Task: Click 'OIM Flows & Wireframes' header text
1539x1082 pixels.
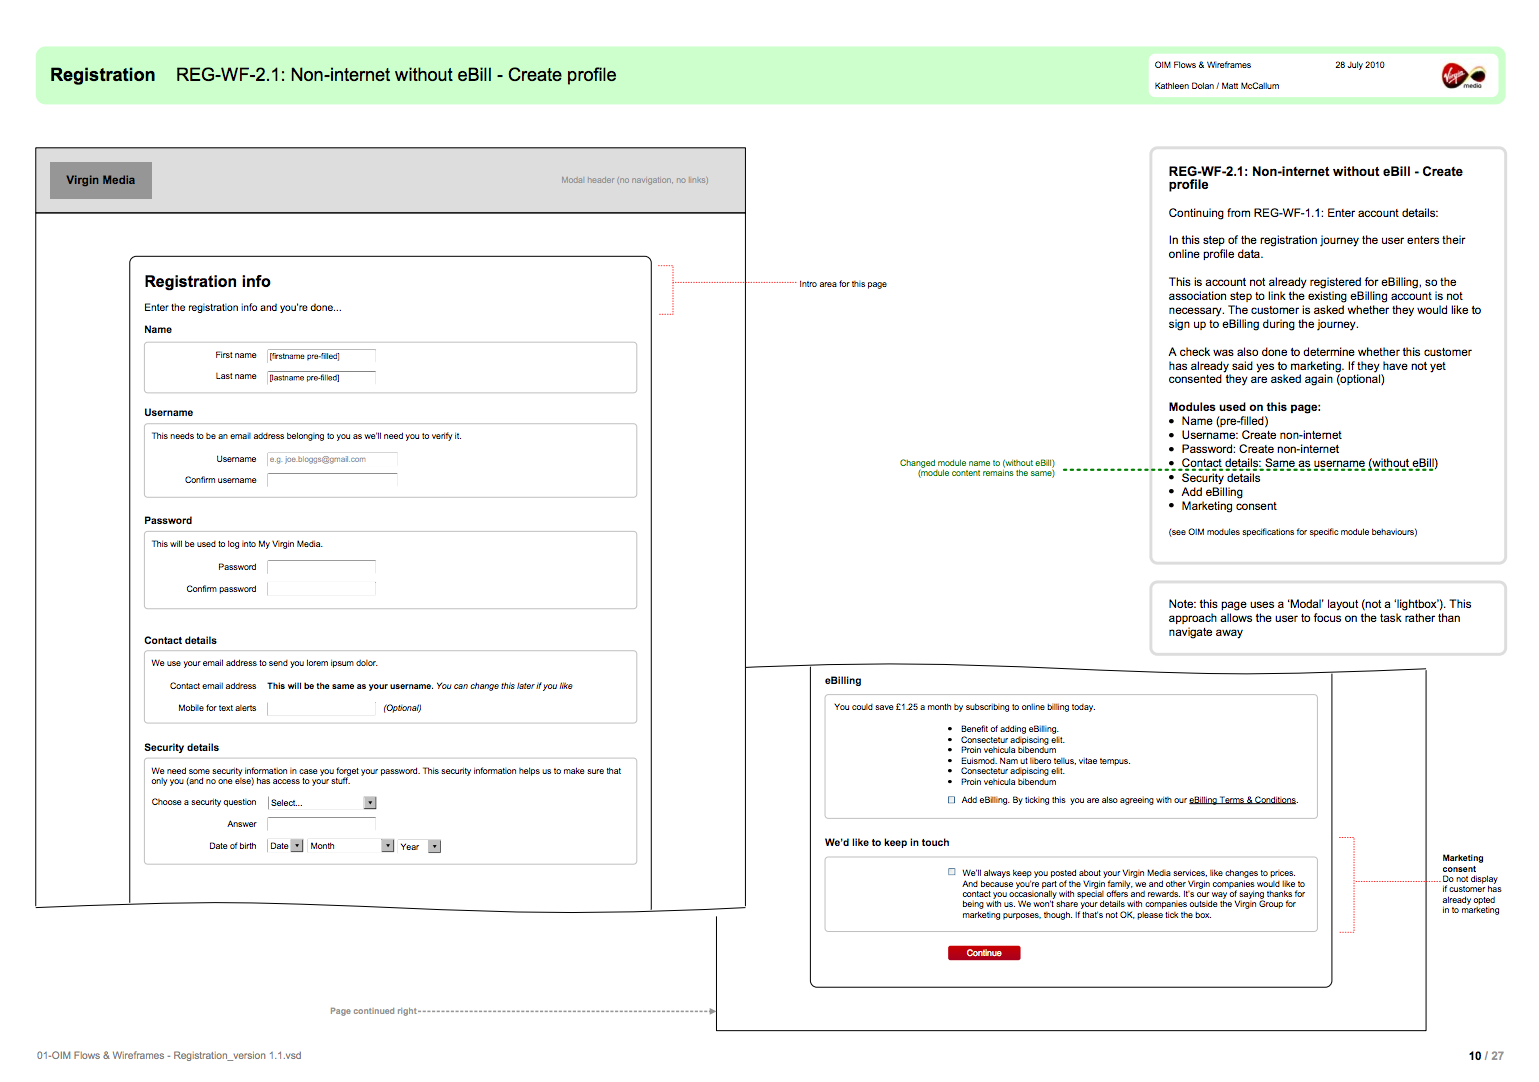Action: click(1203, 65)
